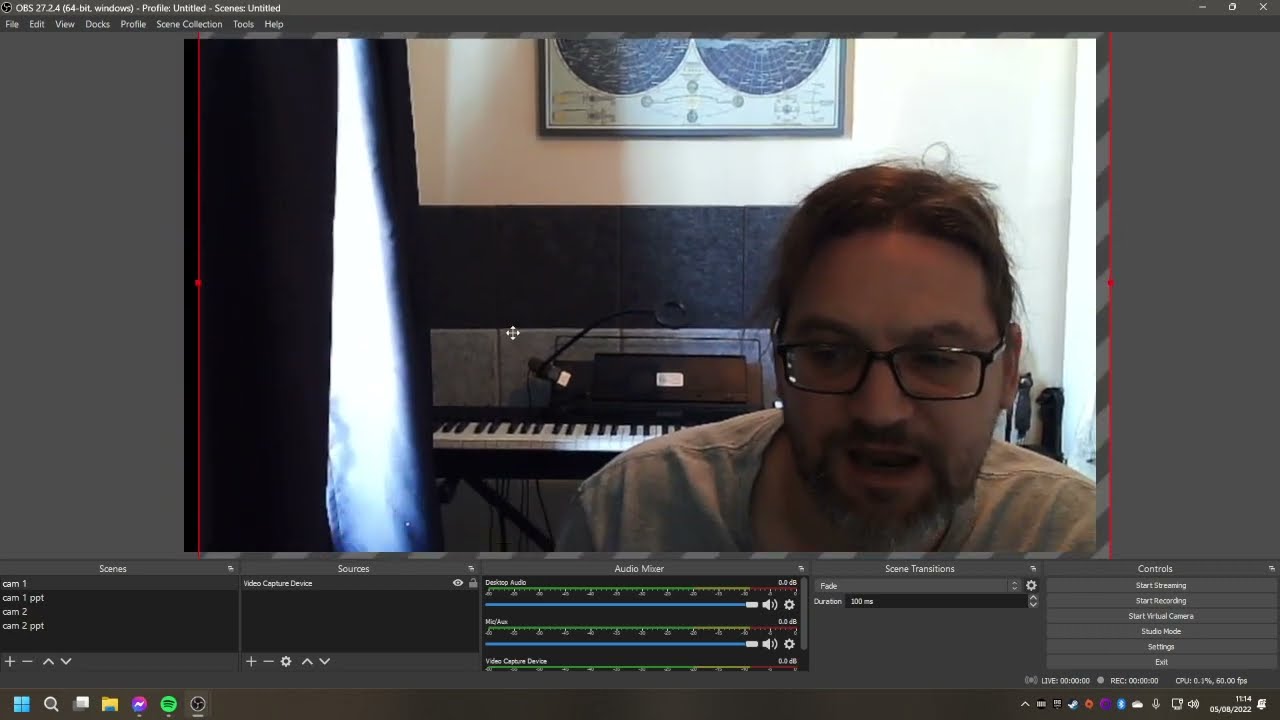Mute Desktop Audio with the speaker icon
This screenshot has width=1280, height=720.
(769, 604)
